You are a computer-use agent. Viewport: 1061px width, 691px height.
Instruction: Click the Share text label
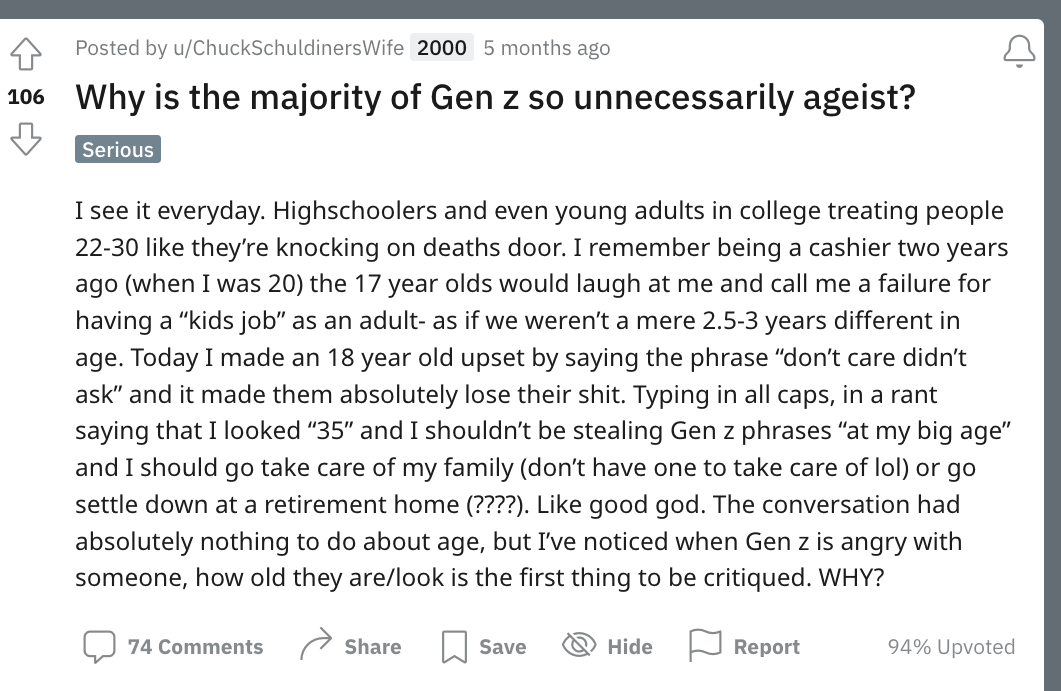(373, 647)
